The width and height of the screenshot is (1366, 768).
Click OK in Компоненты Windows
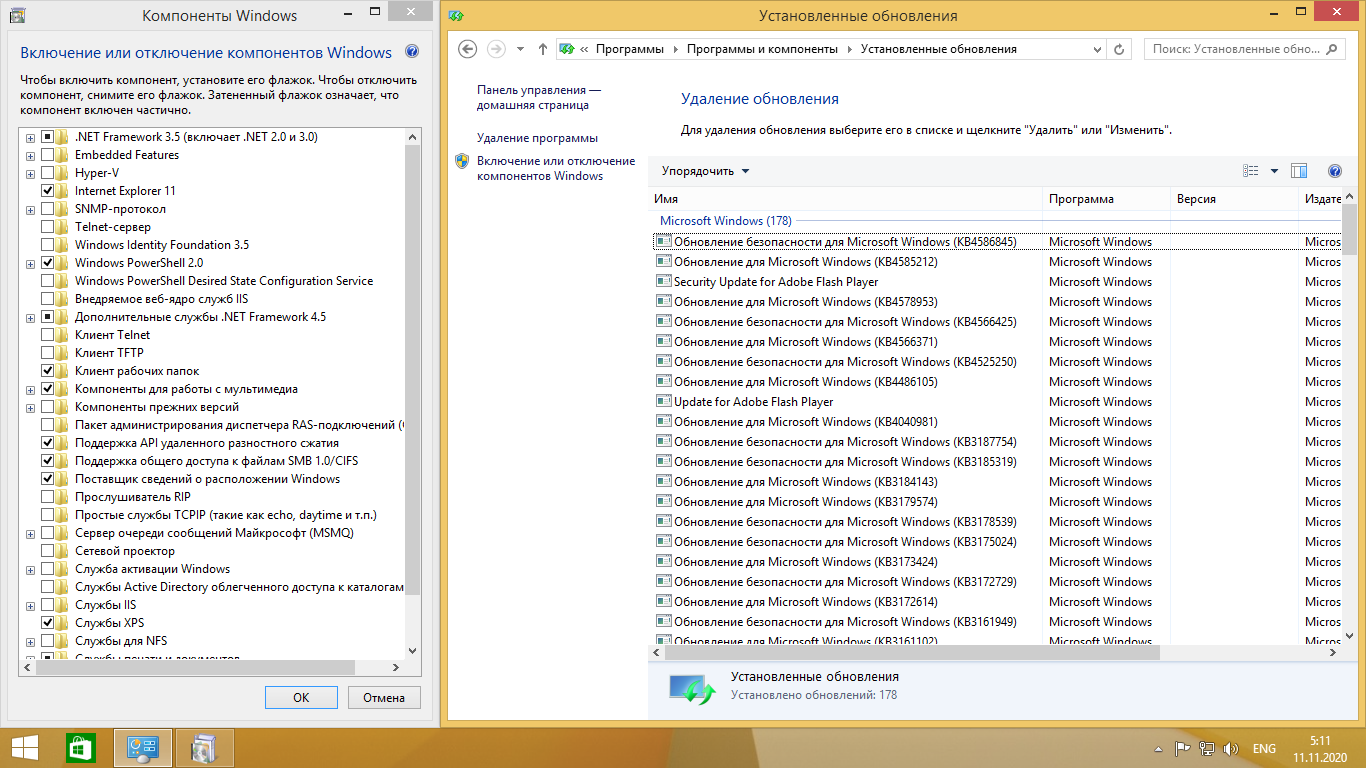[x=301, y=698]
